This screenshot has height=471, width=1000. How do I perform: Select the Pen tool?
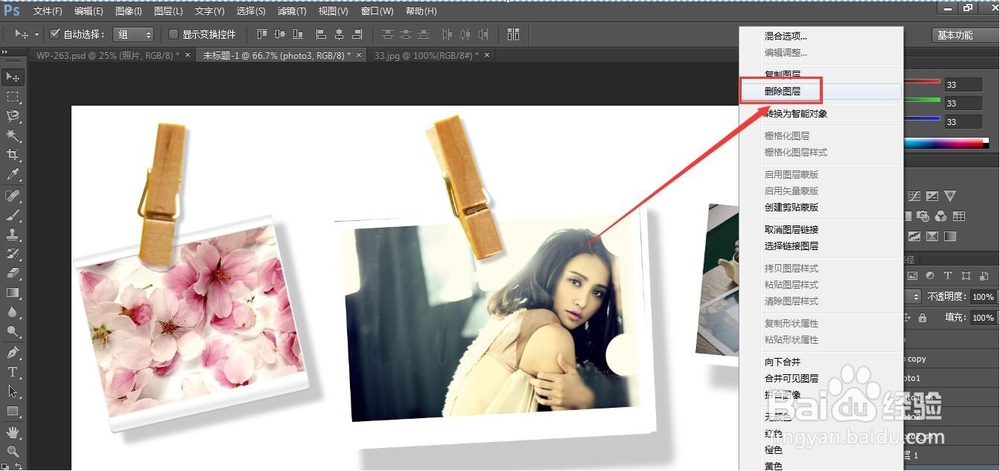[x=13, y=352]
